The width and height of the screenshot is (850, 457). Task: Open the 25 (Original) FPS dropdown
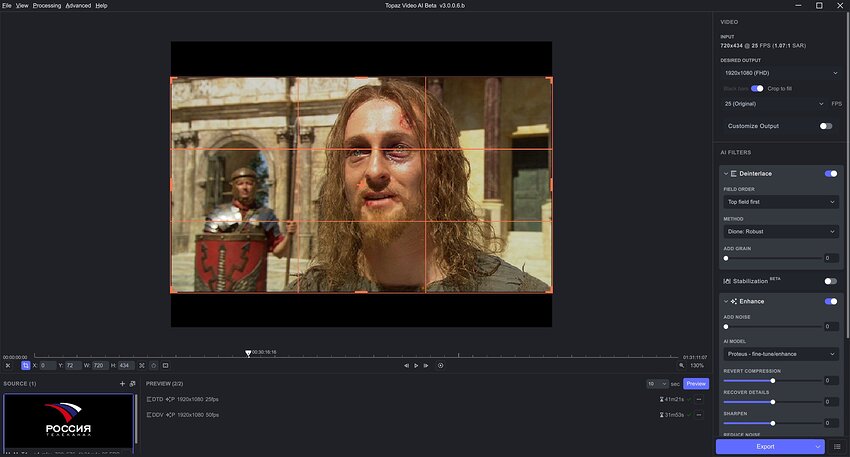pos(774,104)
